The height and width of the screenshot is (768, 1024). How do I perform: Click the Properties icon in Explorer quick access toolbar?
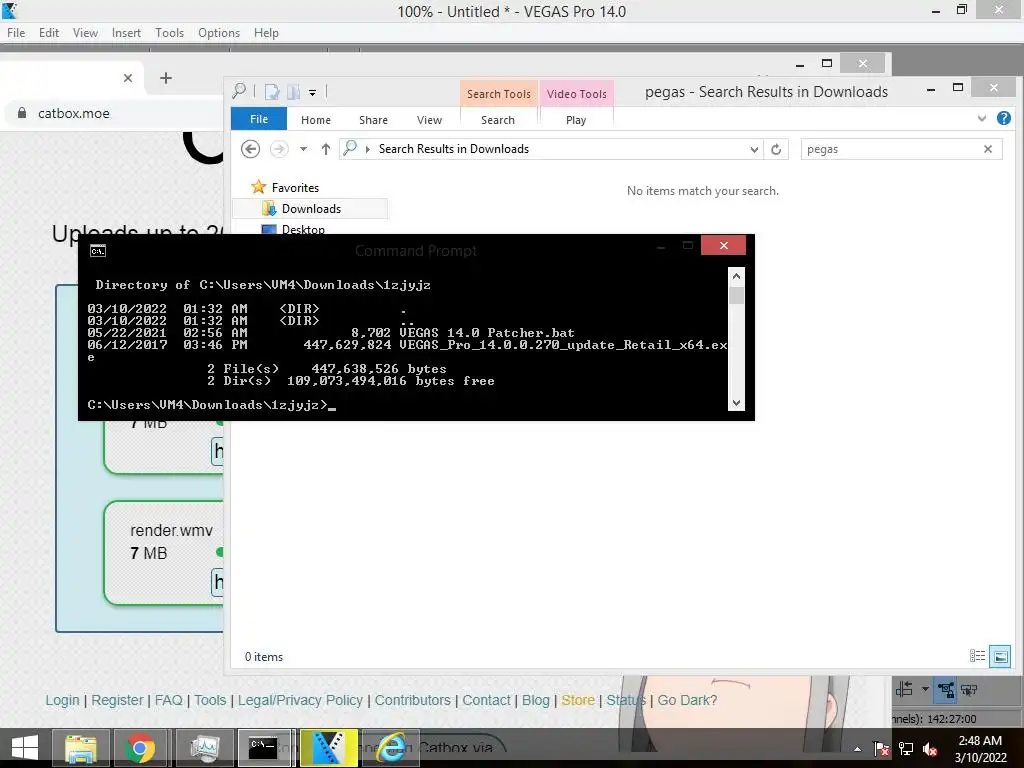pos(272,92)
